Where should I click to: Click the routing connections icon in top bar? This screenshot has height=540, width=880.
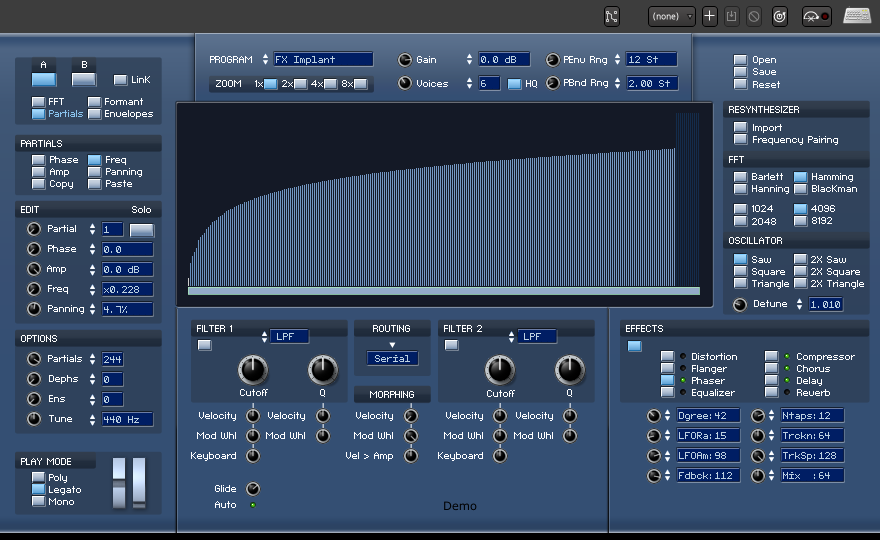click(612, 16)
